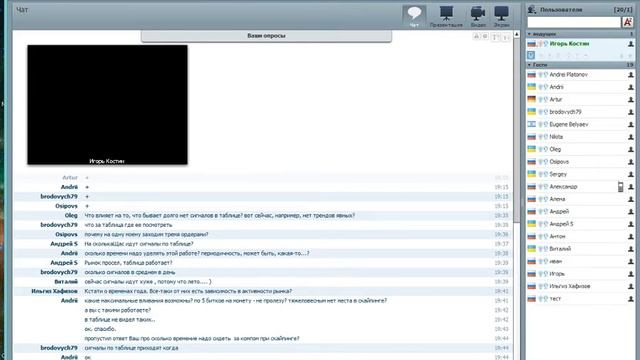Click Oleg's message about сигналов в таблице
Image resolution: width=640 pixels, height=360 pixels.
220,216
